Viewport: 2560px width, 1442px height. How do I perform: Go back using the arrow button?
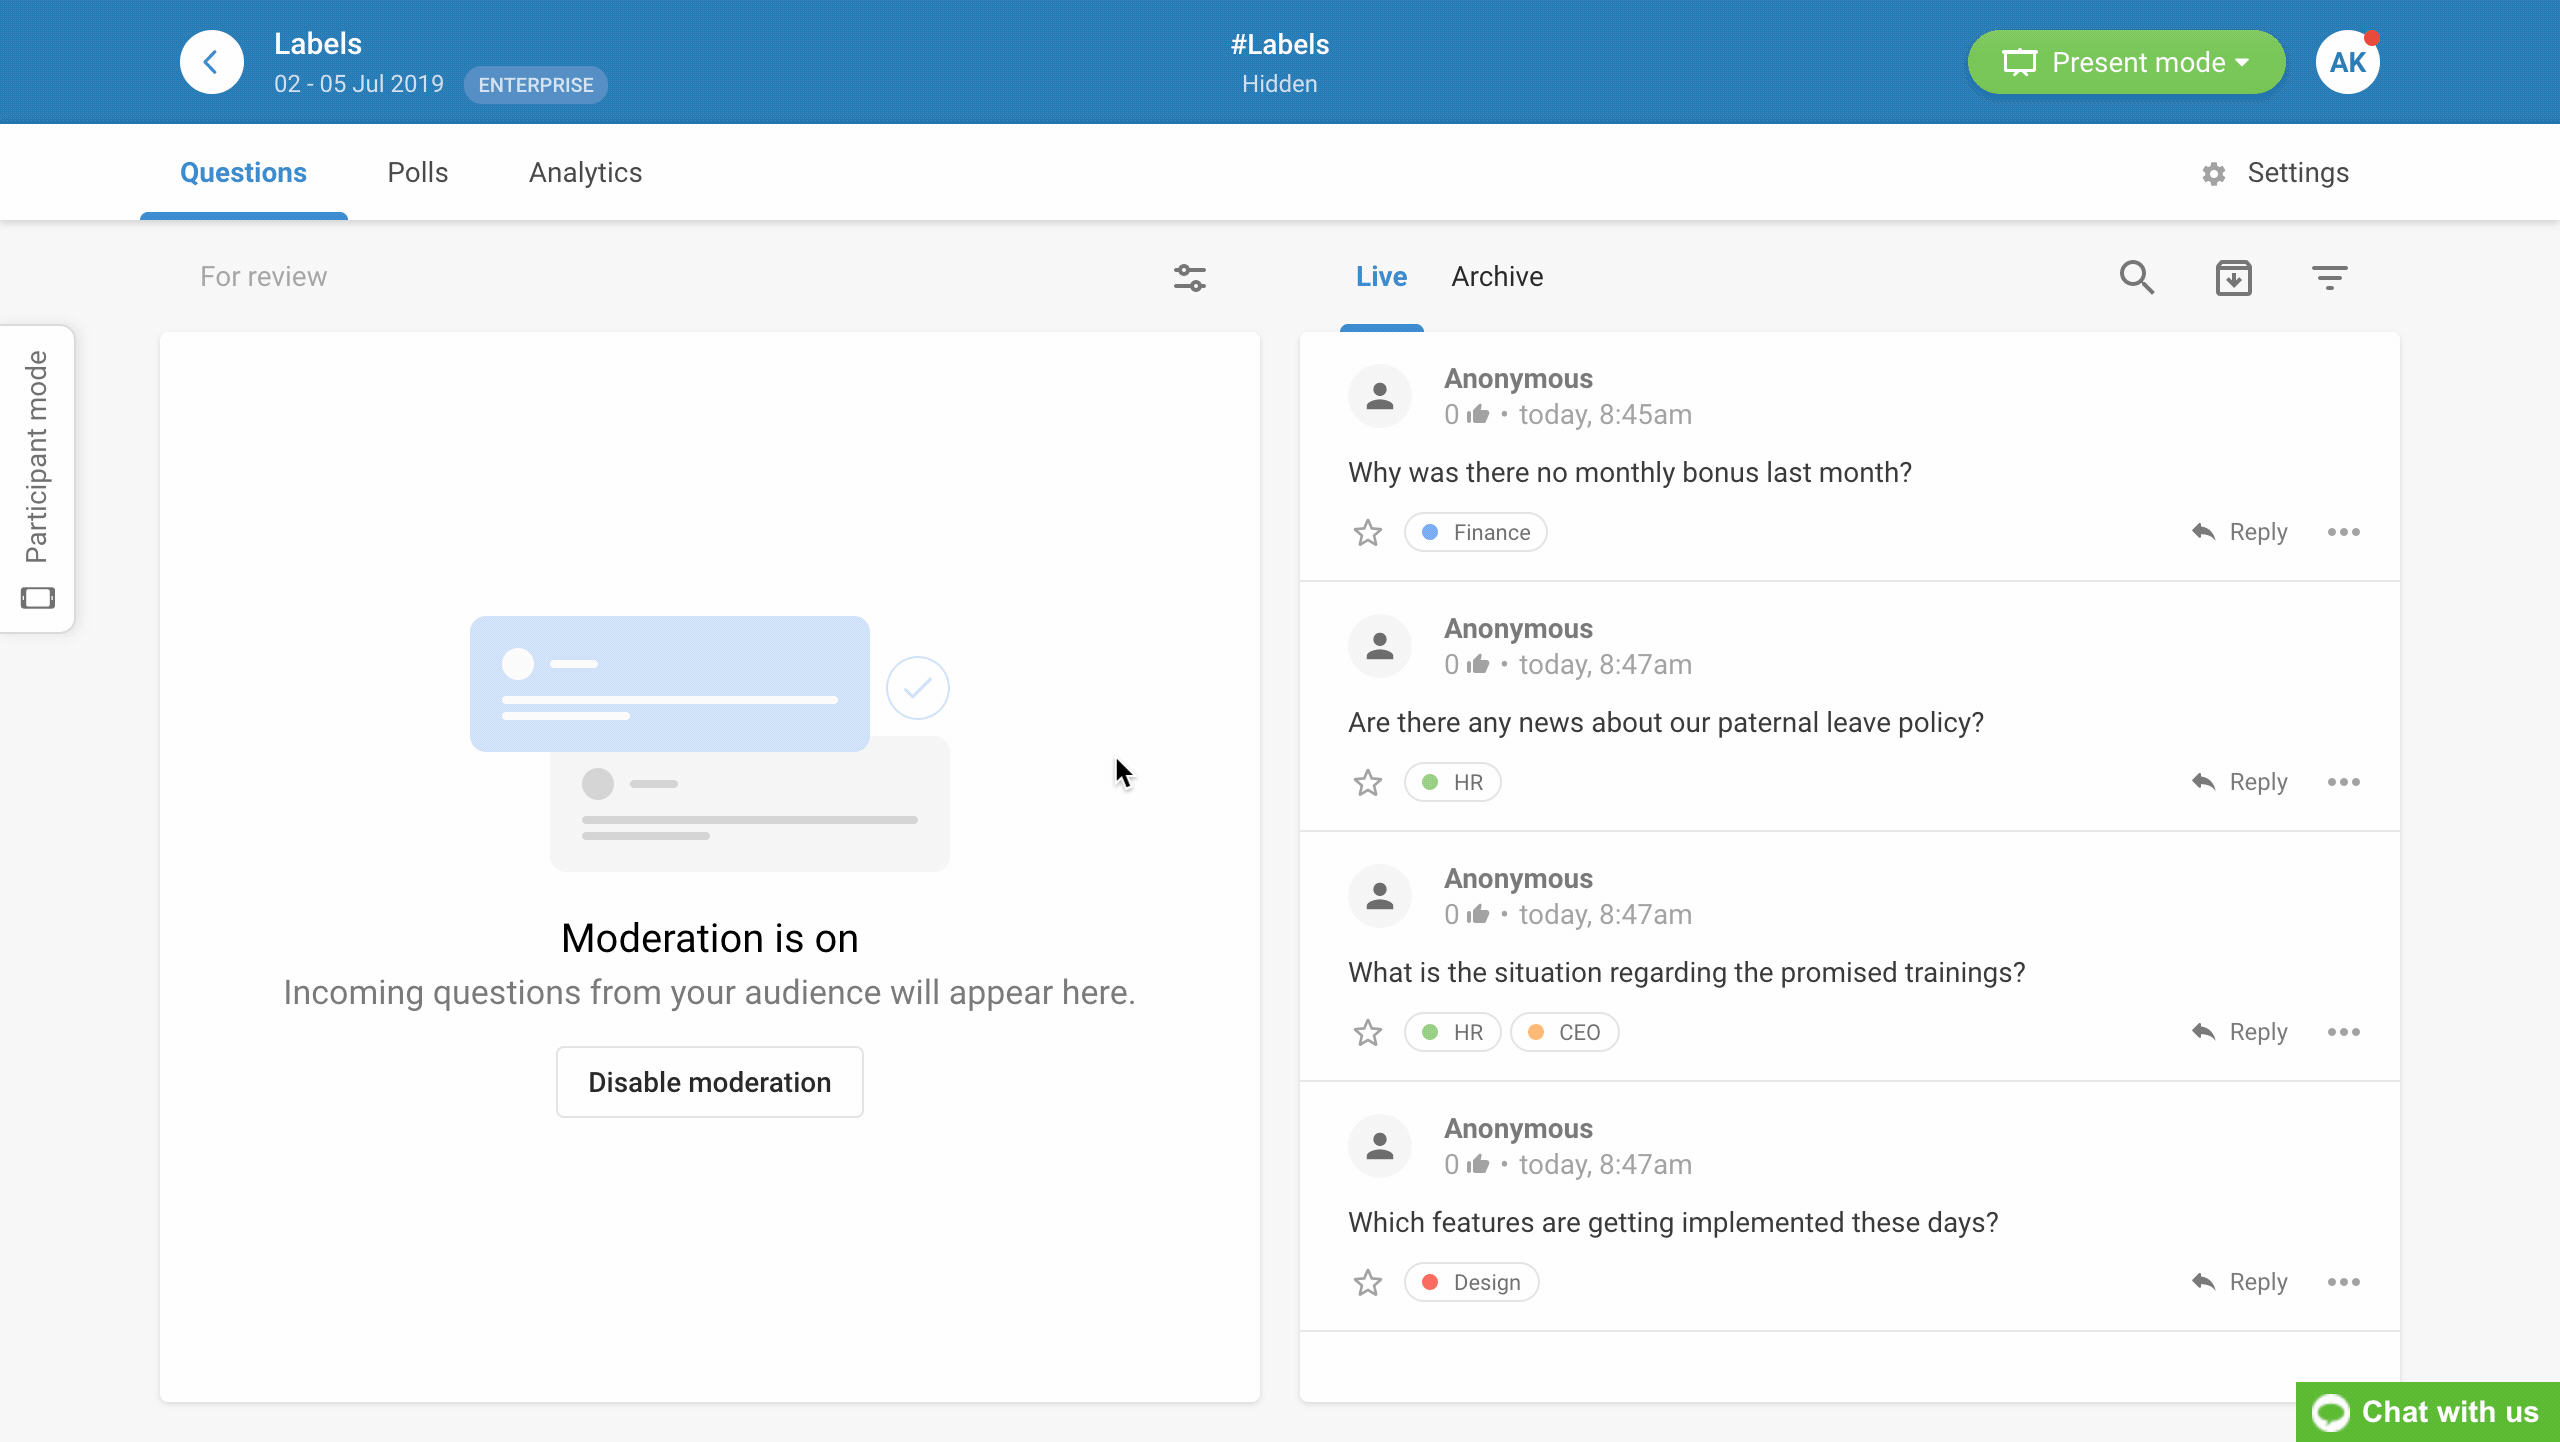point(211,62)
